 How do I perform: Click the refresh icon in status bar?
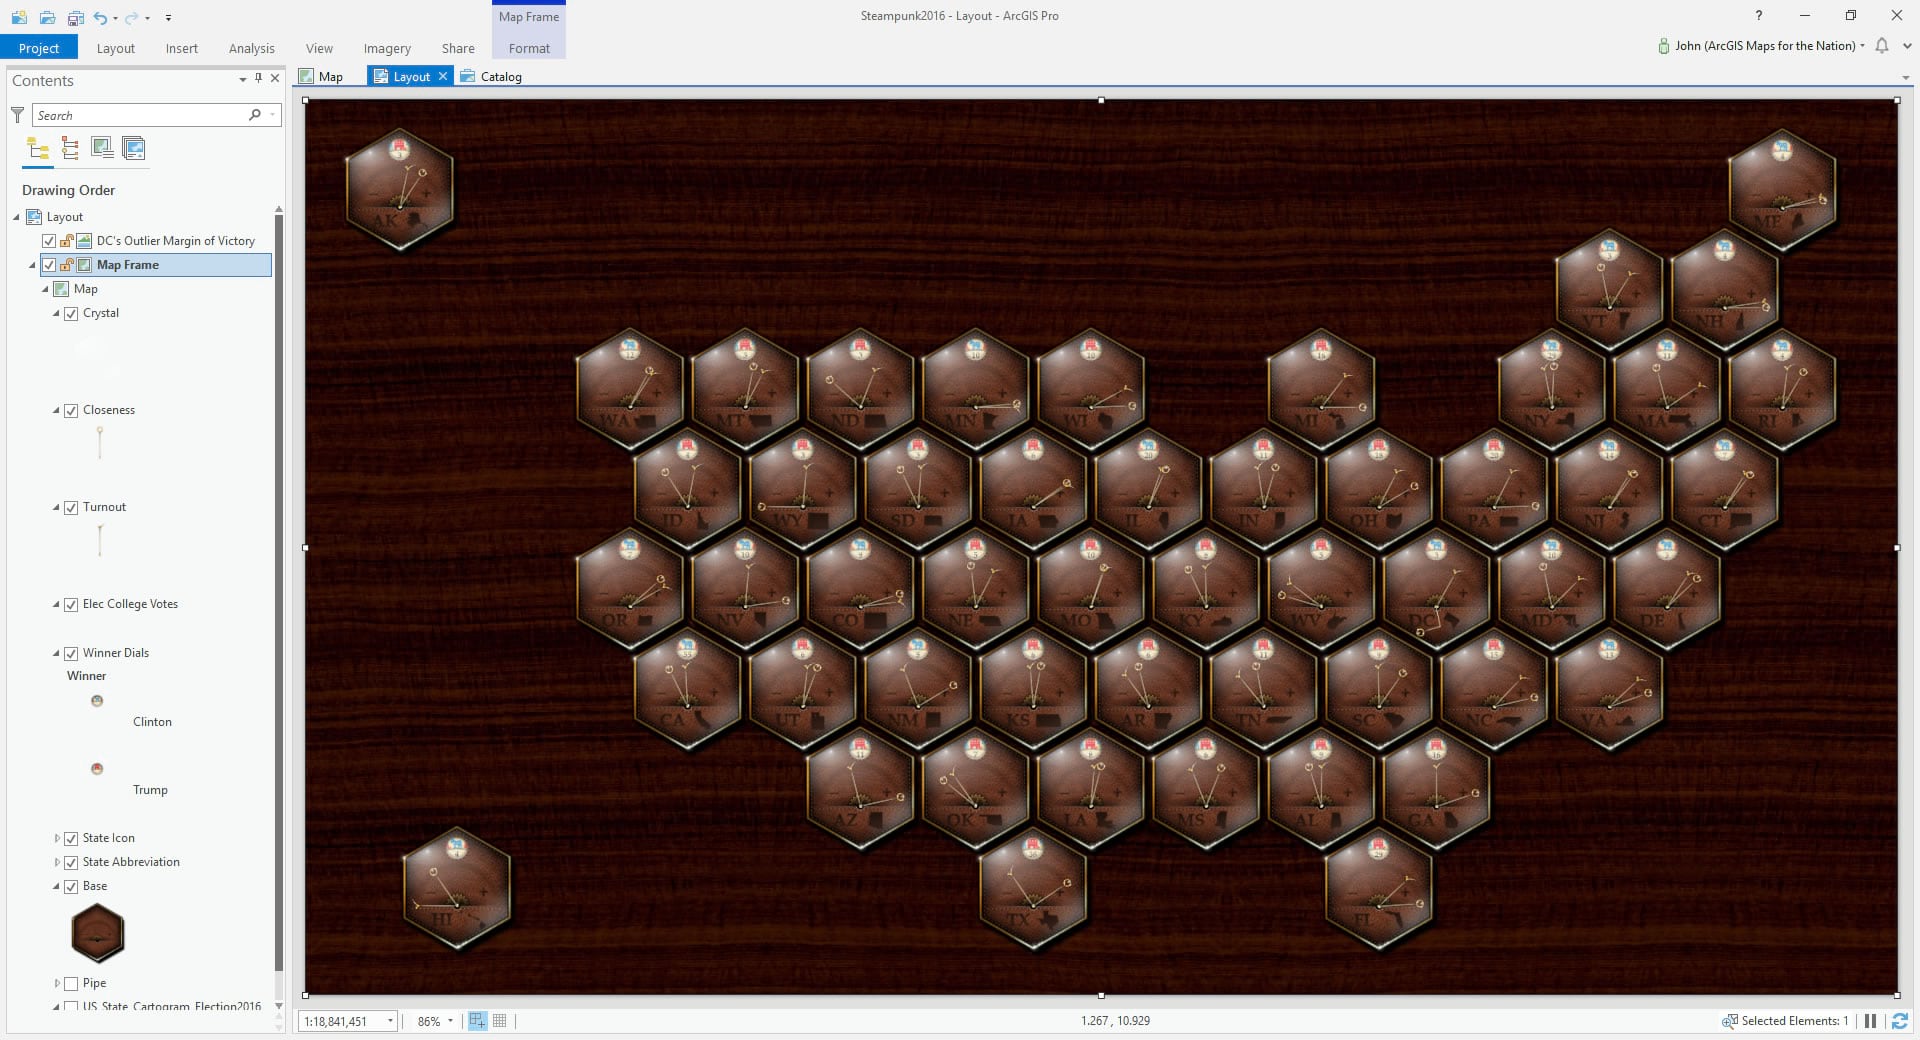coord(1900,1021)
